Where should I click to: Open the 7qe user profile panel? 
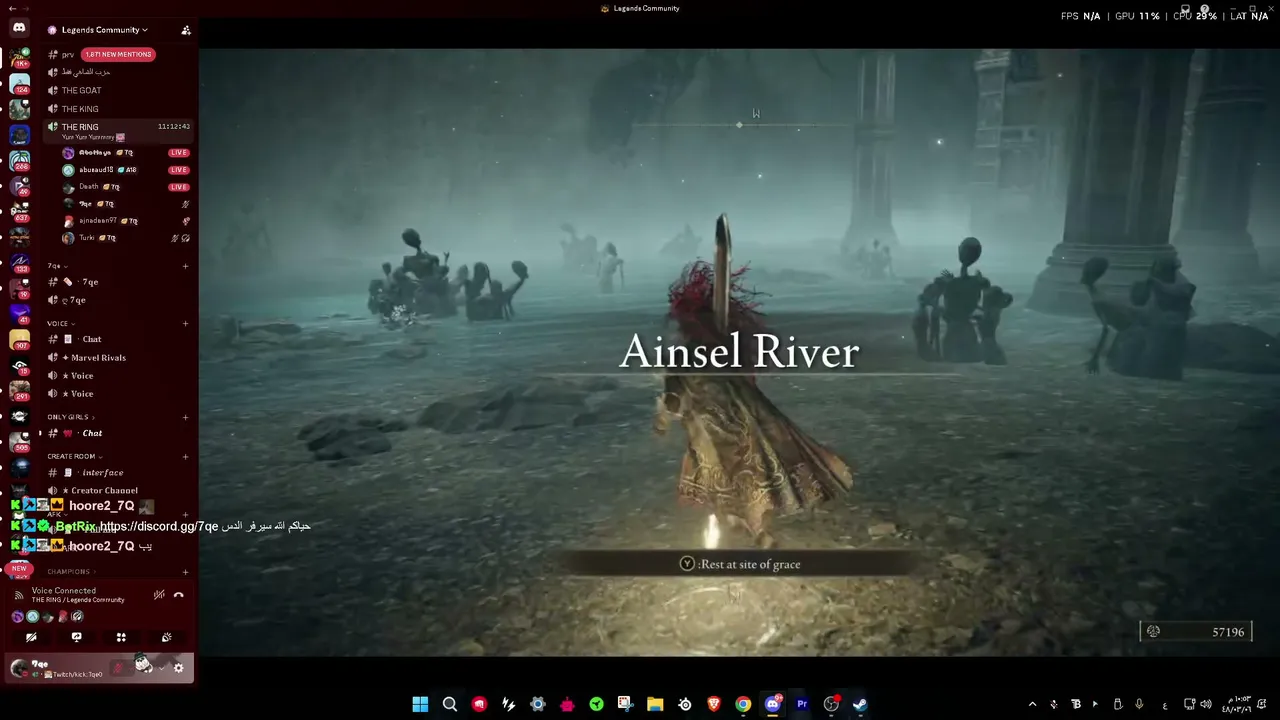coord(57,668)
